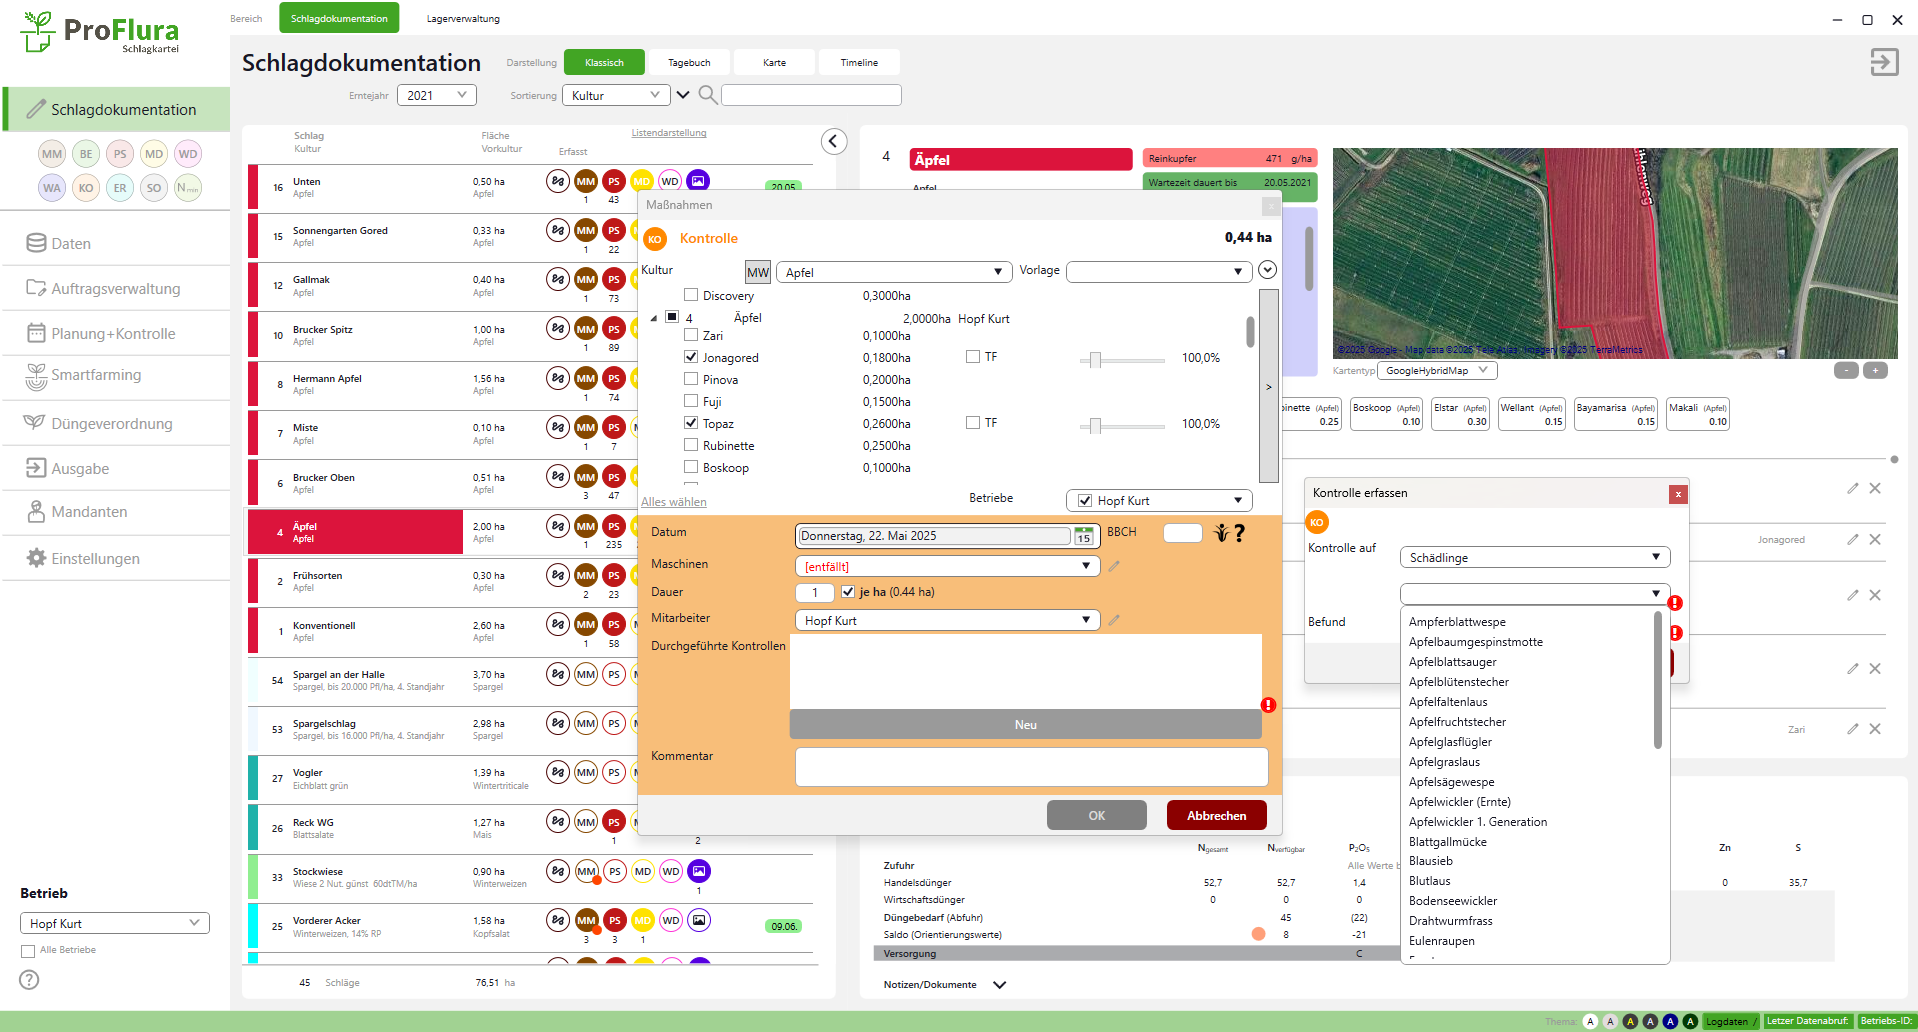Click the logout icon at top right

pos(1883,62)
